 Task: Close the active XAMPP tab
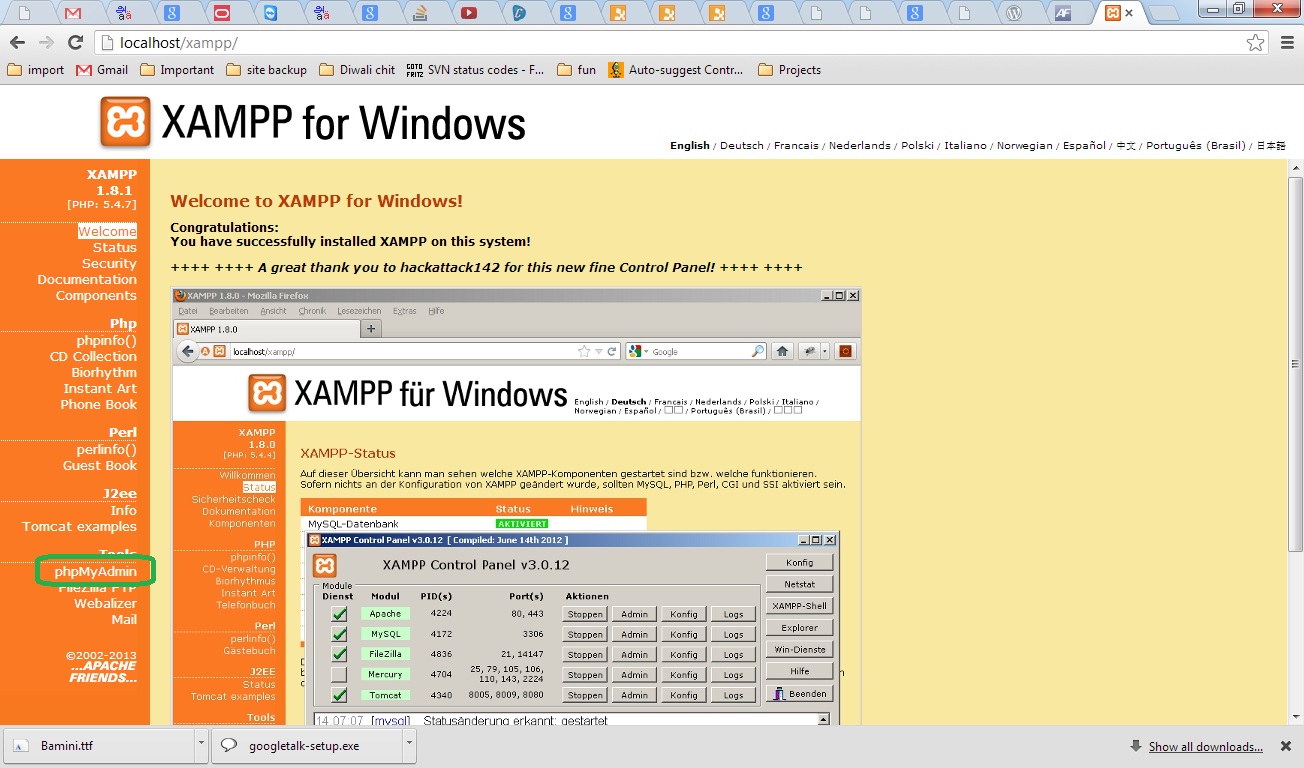(1129, 13)
